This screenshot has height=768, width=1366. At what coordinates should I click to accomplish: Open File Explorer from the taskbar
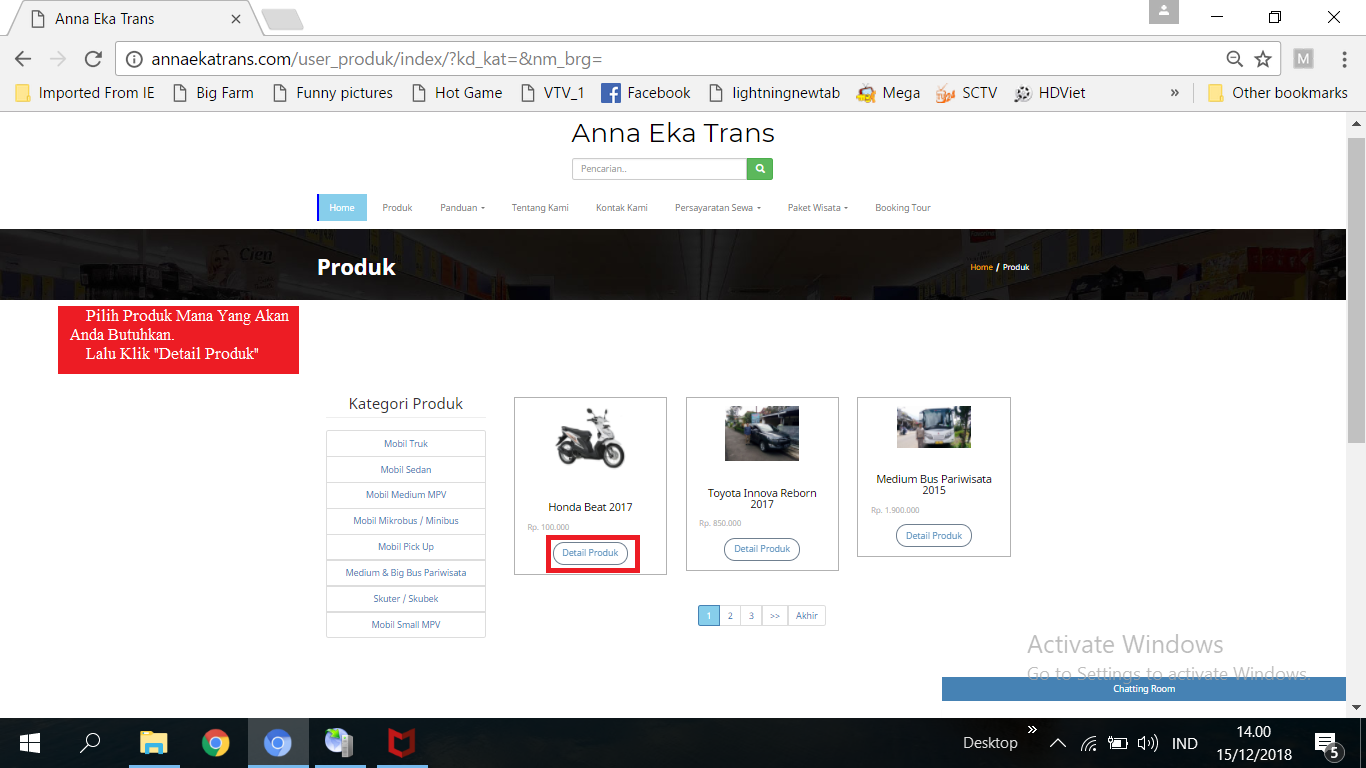click(153, 743)
